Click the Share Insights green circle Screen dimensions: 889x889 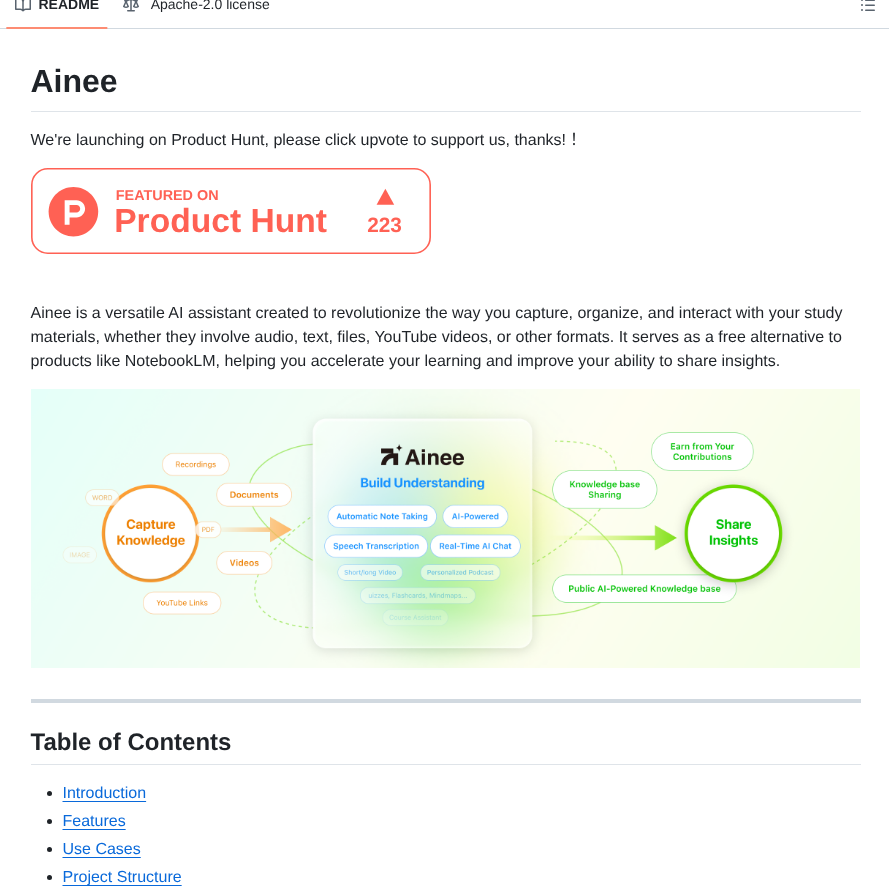tap(733, 533)
